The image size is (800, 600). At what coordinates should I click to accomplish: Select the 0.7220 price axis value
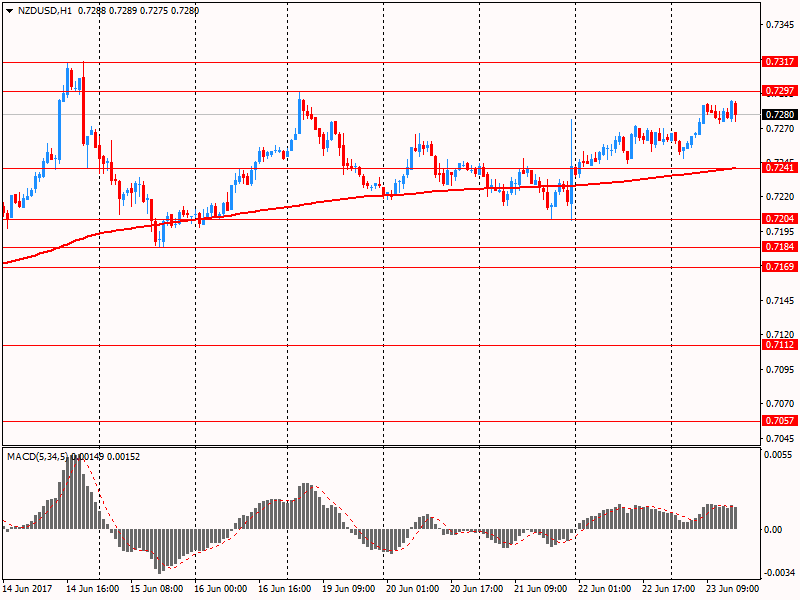click(780, 196)
